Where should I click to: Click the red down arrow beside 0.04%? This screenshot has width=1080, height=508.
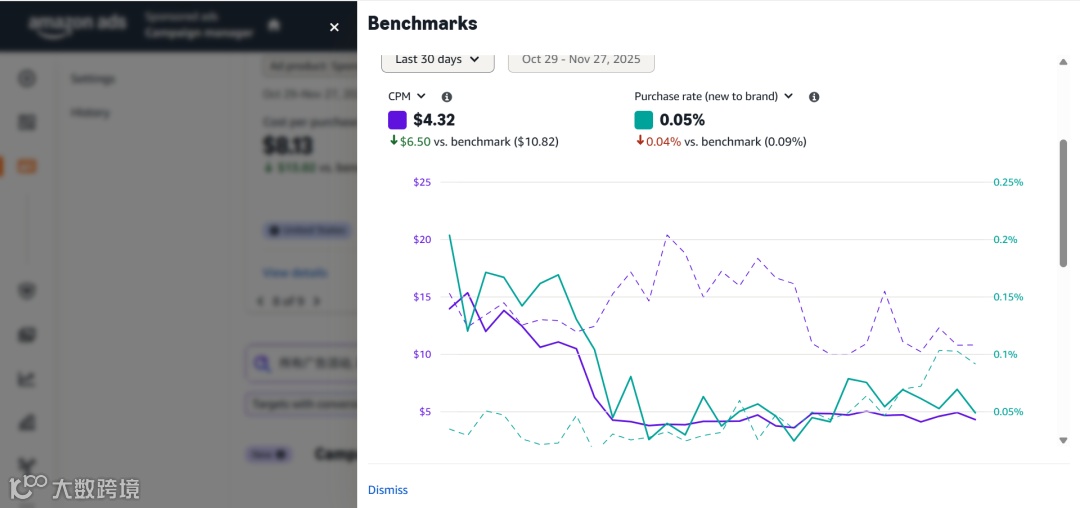coord(640,141)
